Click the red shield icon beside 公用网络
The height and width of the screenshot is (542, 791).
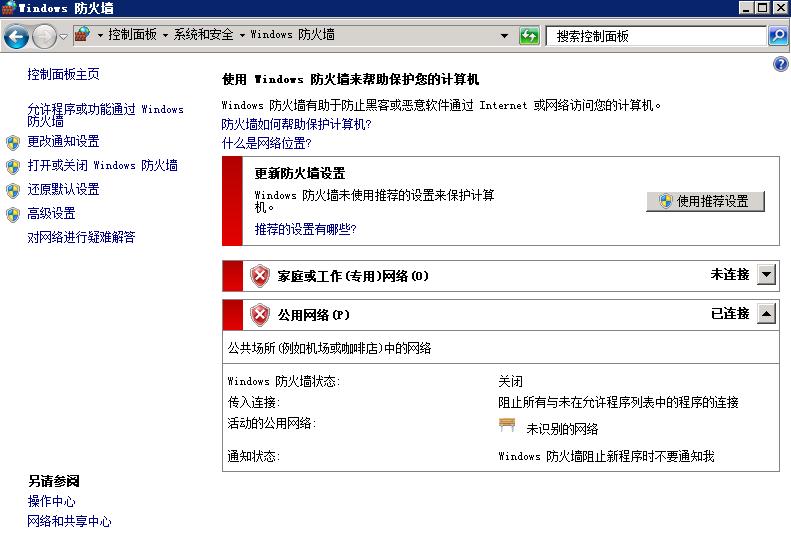coord(260,315)
